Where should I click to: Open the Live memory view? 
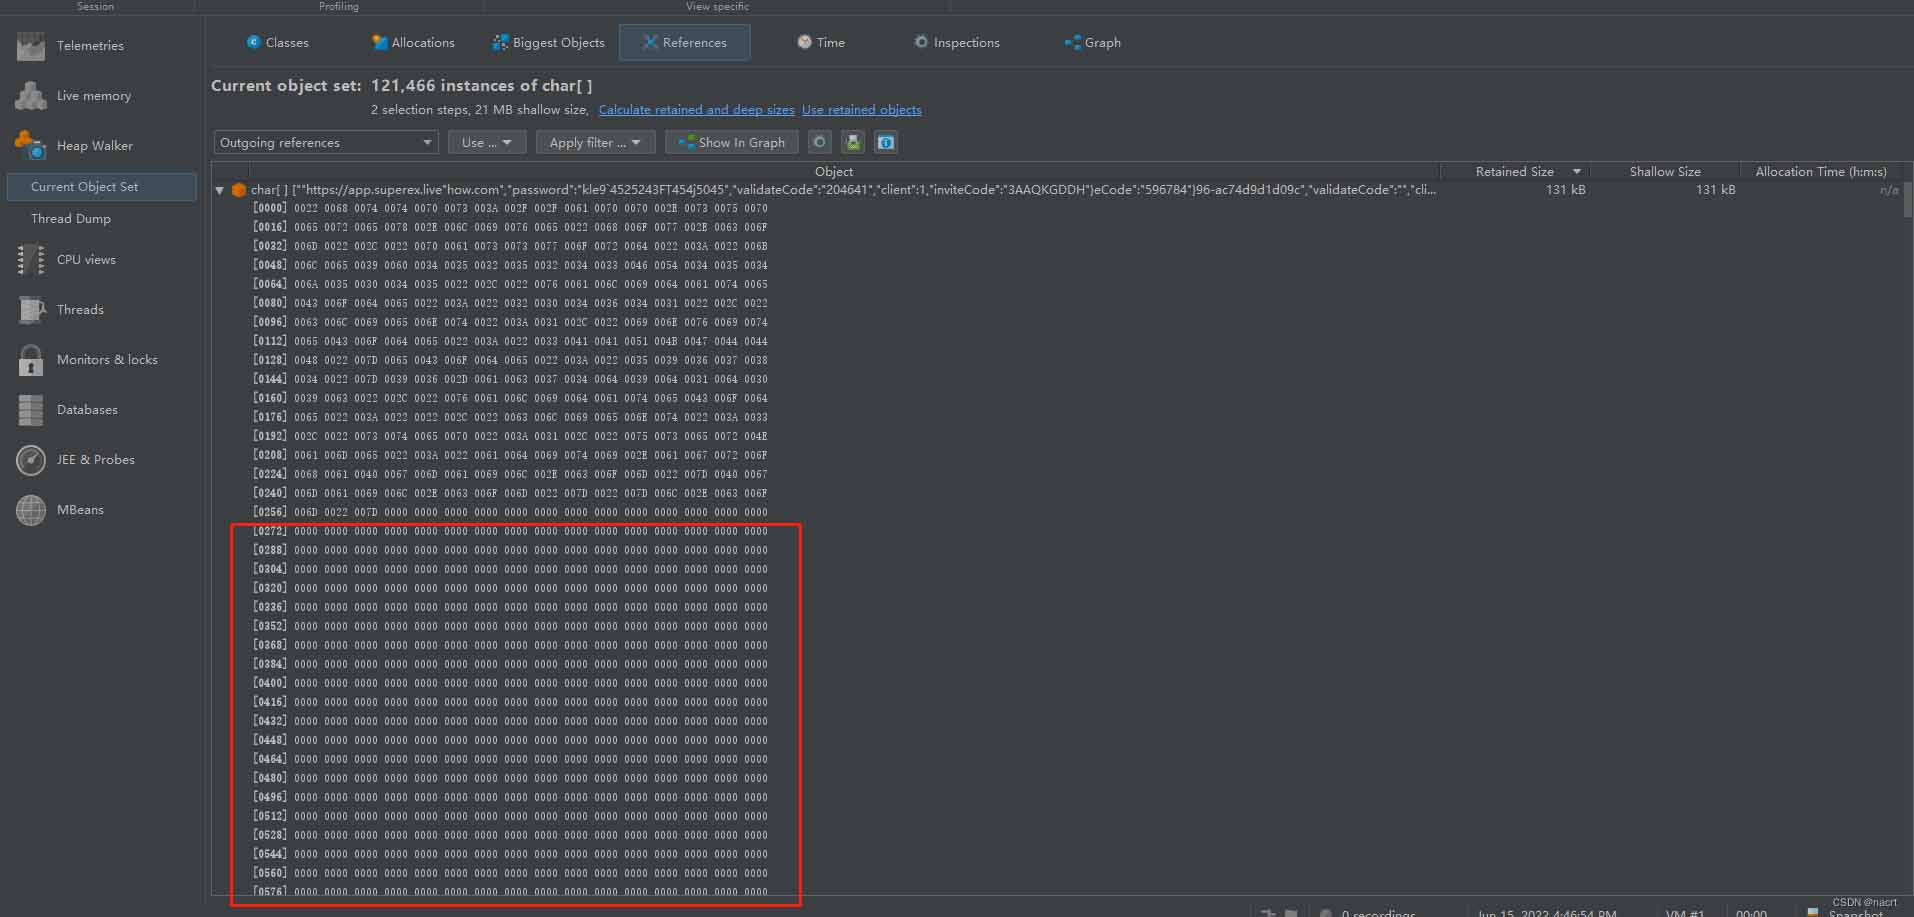click(93, 95)
